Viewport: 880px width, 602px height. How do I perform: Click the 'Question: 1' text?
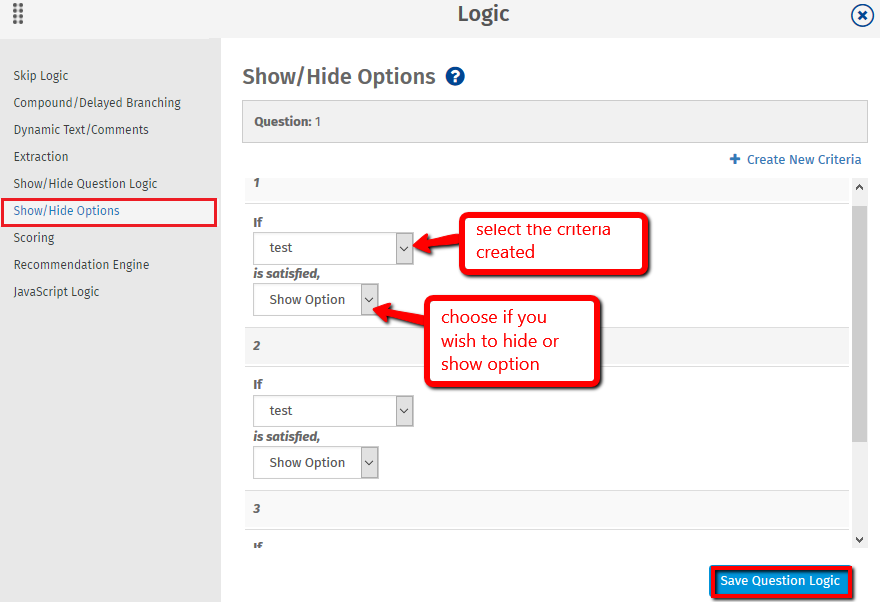[x=287, y=122]
